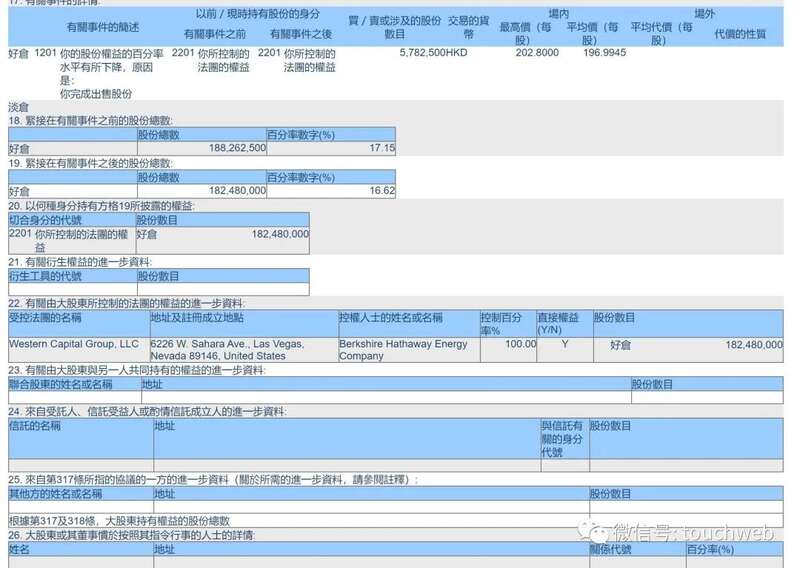Click the 6226 W. Sahara Ave. address

pyautogui.click(x=227, y=350)
